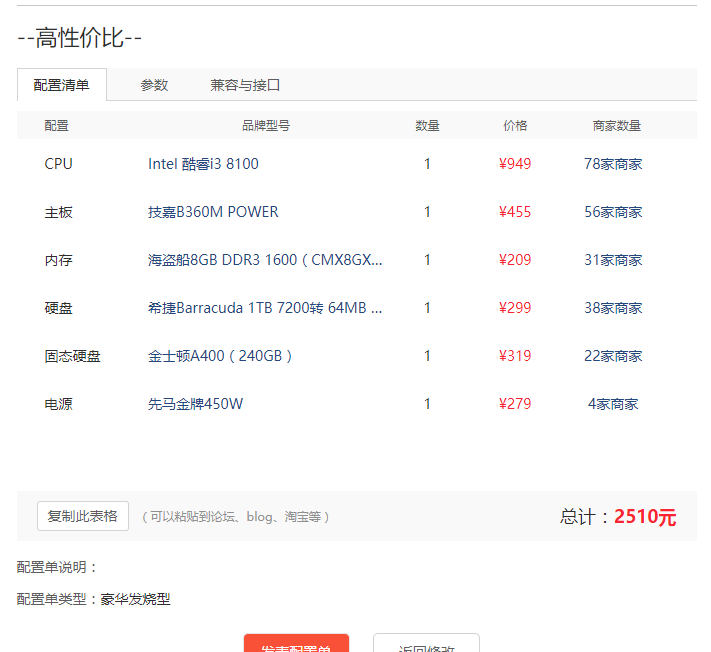Open the 兼容与接口 tab

245,85
